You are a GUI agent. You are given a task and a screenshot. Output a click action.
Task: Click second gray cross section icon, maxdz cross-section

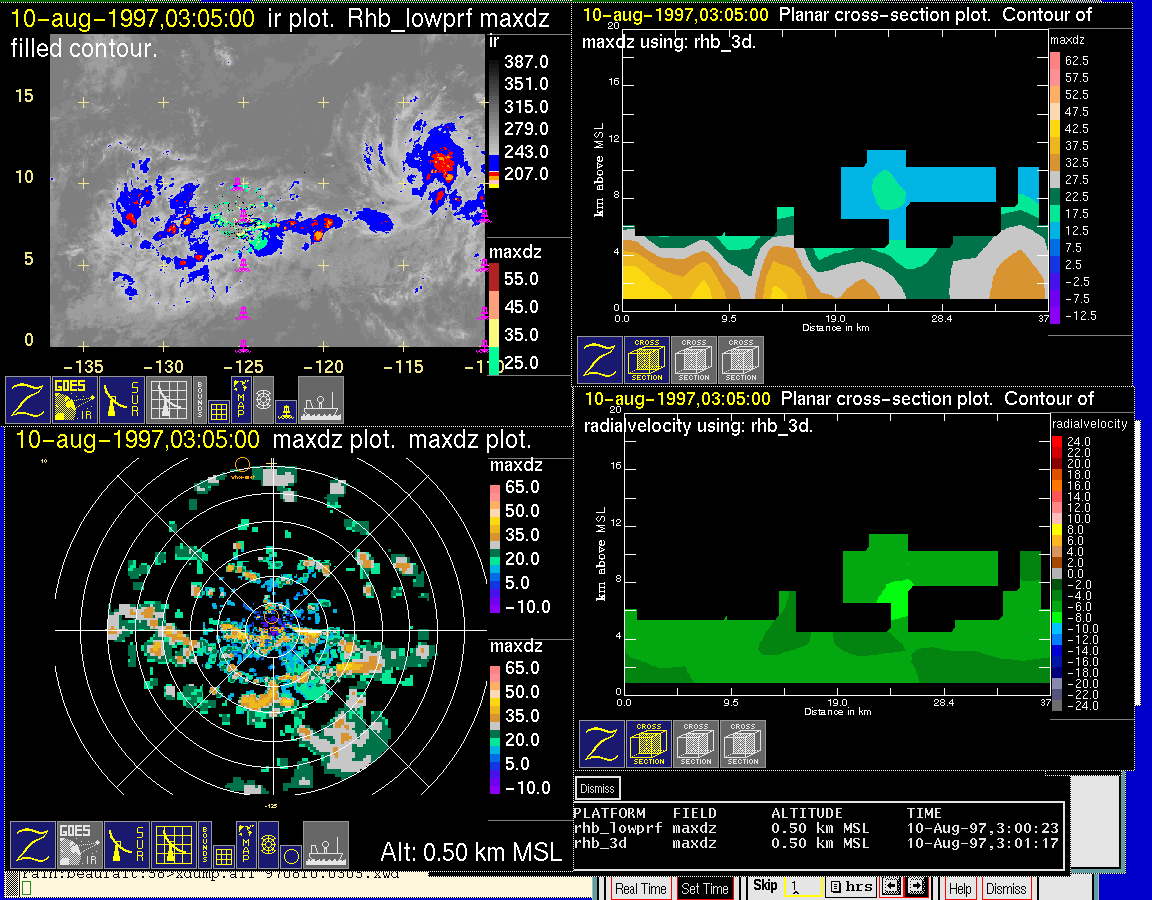(x=694, y=360)
